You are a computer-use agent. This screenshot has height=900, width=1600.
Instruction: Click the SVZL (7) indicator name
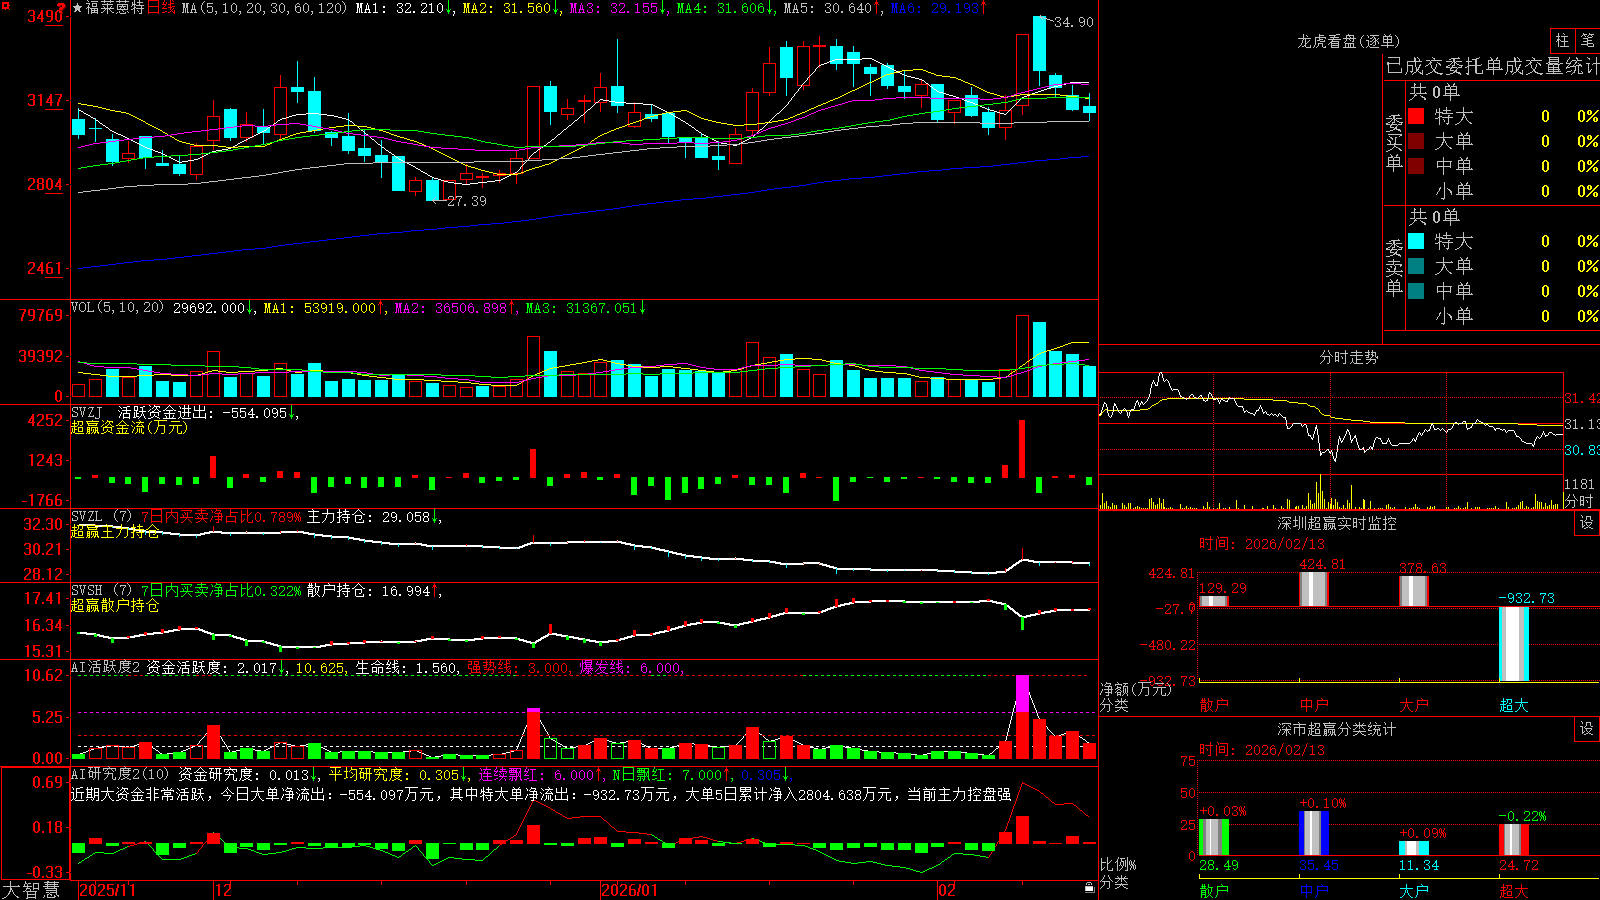click(x=101, y=517)
